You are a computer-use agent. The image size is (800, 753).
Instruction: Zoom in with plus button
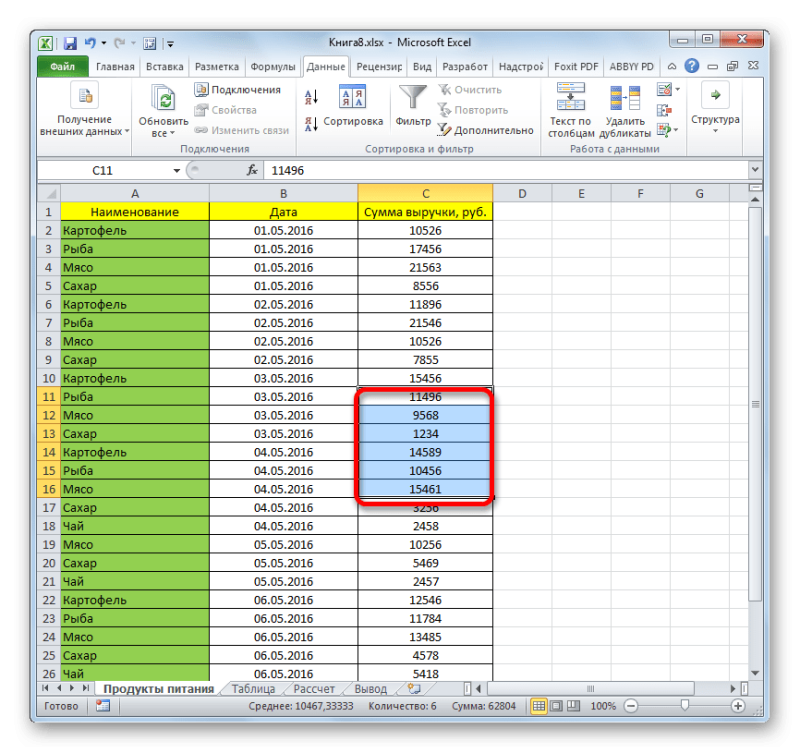[x=738, y=706]
